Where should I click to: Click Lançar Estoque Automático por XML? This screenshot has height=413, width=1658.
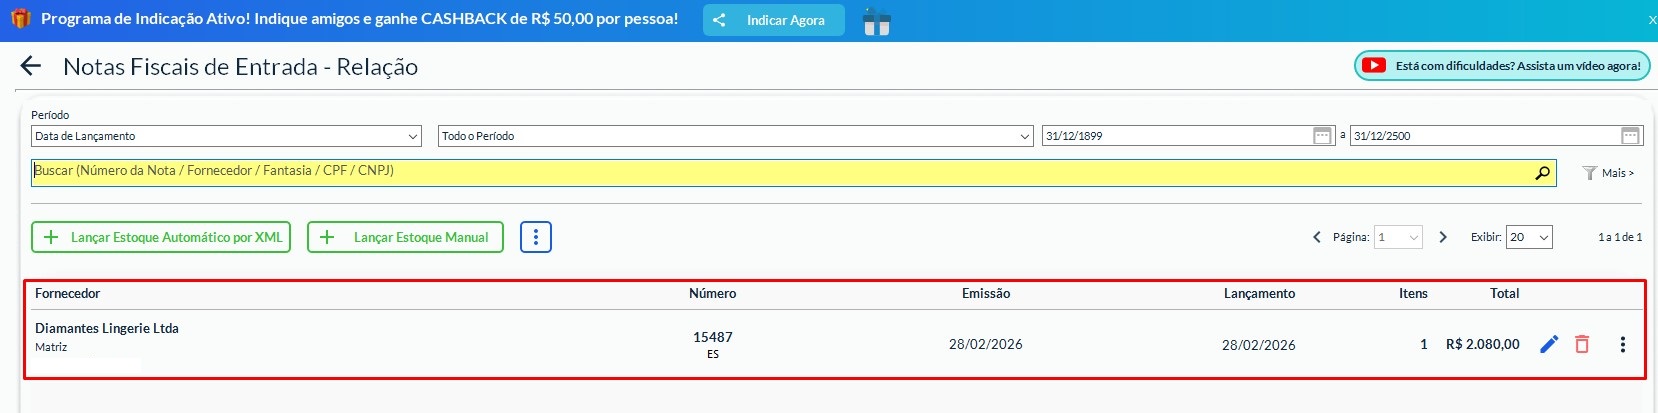point(161,237)
